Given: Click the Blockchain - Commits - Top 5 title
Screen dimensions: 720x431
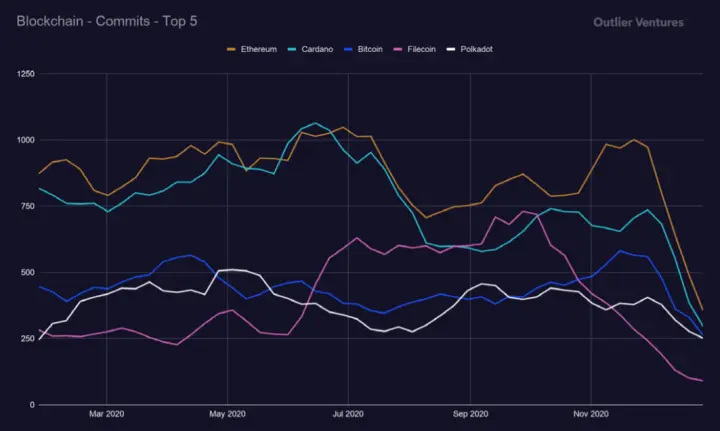Looking at the screenshot, I should click(x=107, y=21).
